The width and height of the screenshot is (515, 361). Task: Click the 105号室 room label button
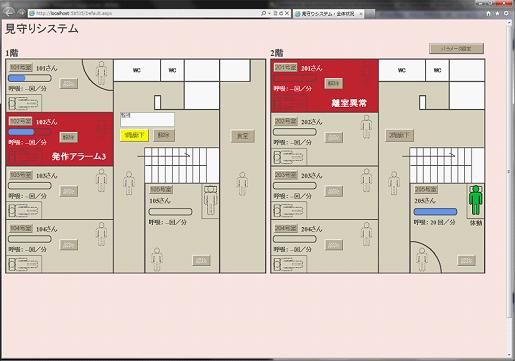click(161, 189)
